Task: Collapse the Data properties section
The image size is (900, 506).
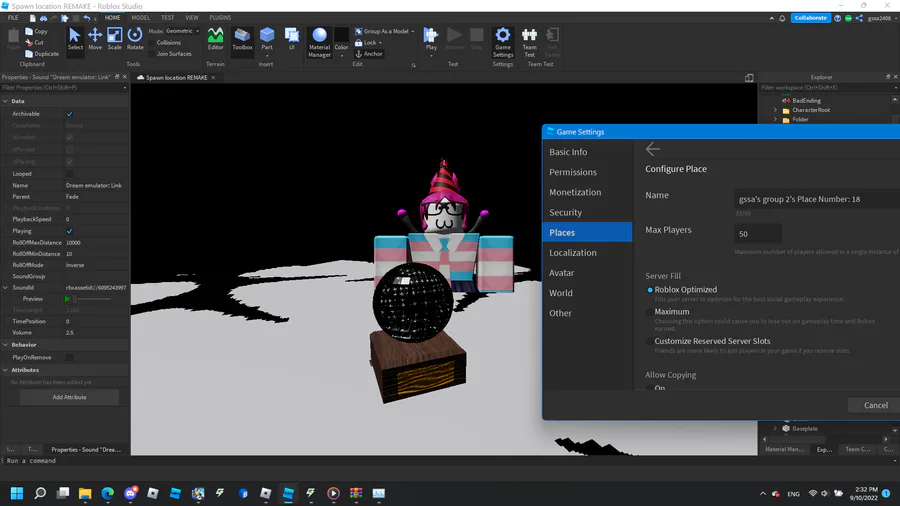Action: coord(5,101)
